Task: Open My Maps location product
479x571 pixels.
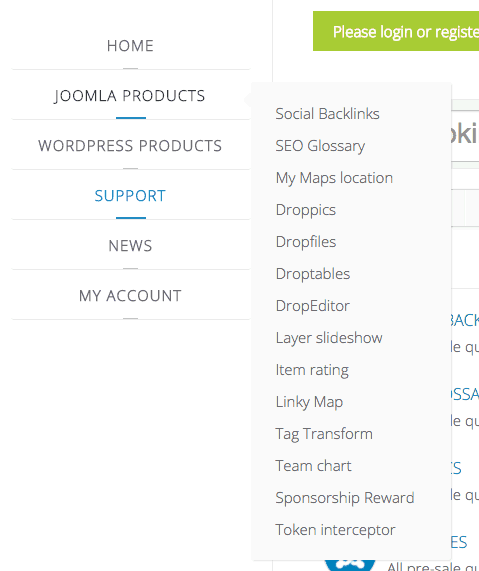Action: coord(334,178)
